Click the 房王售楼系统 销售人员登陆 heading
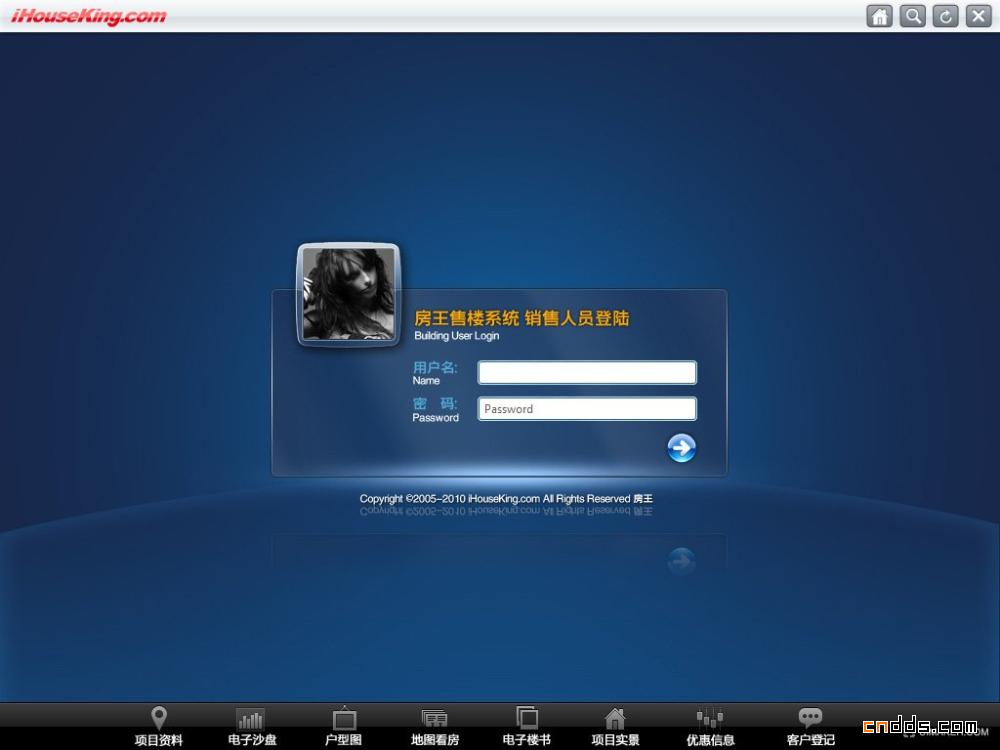Screen dimensions: 1000x750 point(522,318)
